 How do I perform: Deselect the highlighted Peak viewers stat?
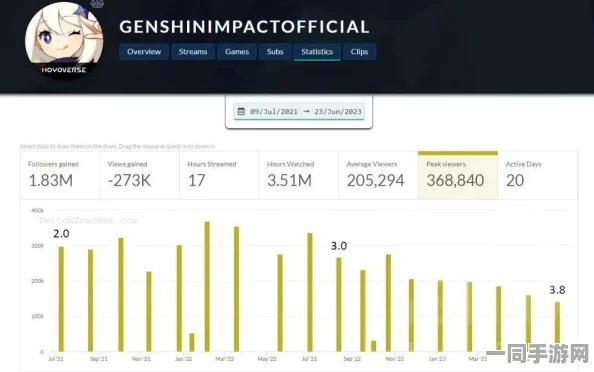click(458, 175)
